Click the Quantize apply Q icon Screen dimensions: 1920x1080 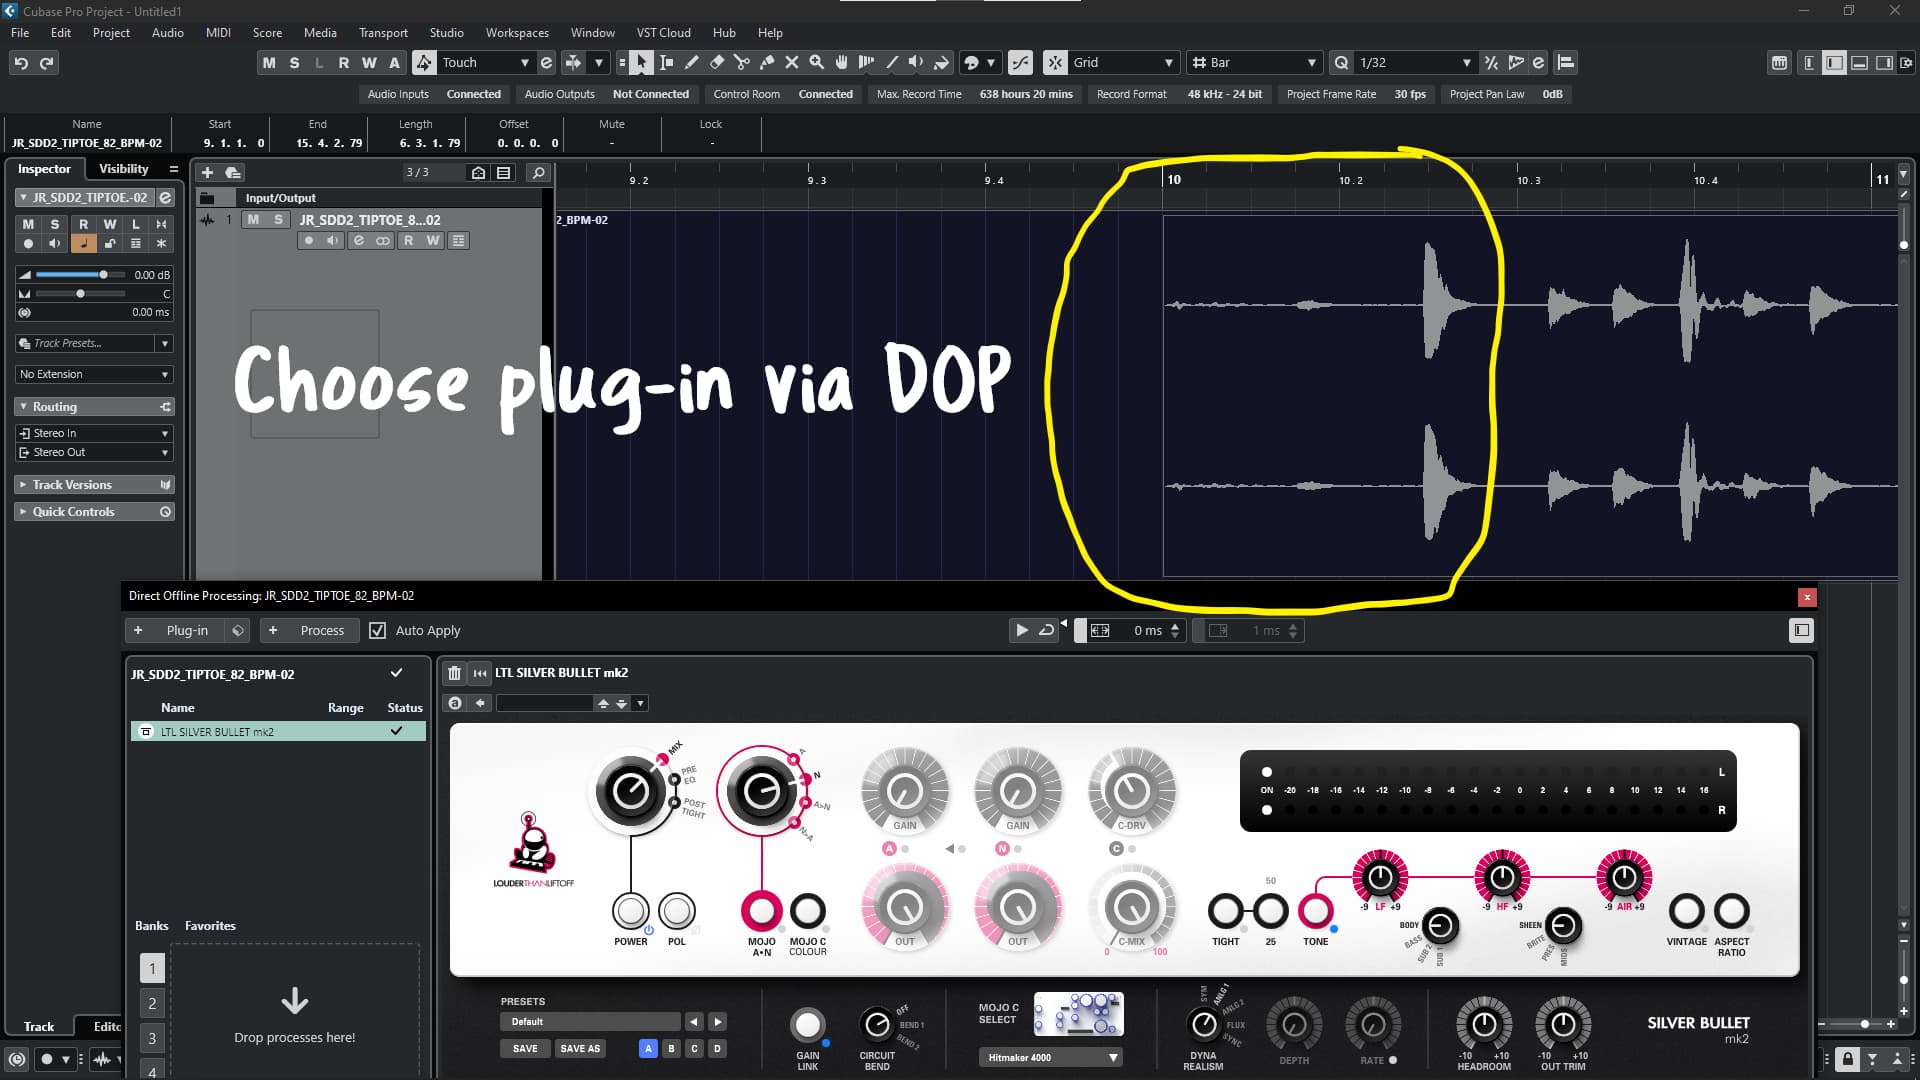coord(1342,62)
